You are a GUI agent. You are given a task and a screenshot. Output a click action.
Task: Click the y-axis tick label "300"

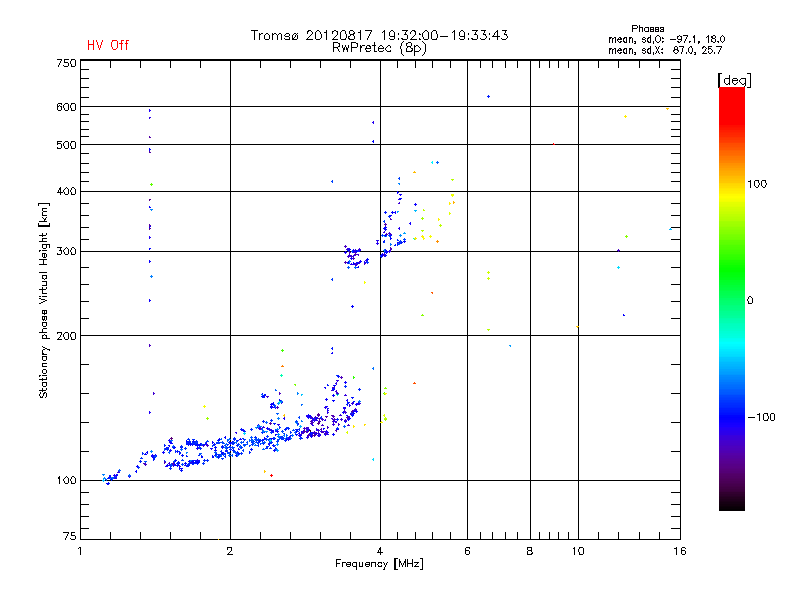(66, 252)
